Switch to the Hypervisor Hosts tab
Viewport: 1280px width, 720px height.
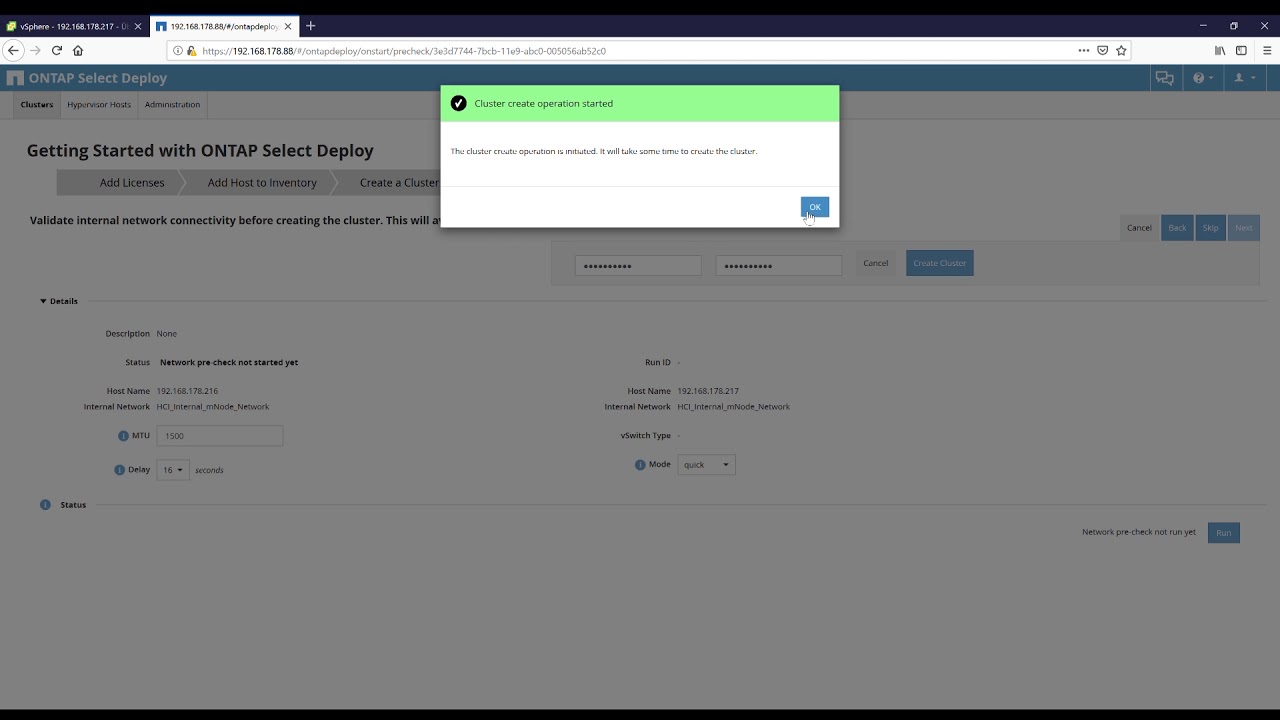(98, 104)
